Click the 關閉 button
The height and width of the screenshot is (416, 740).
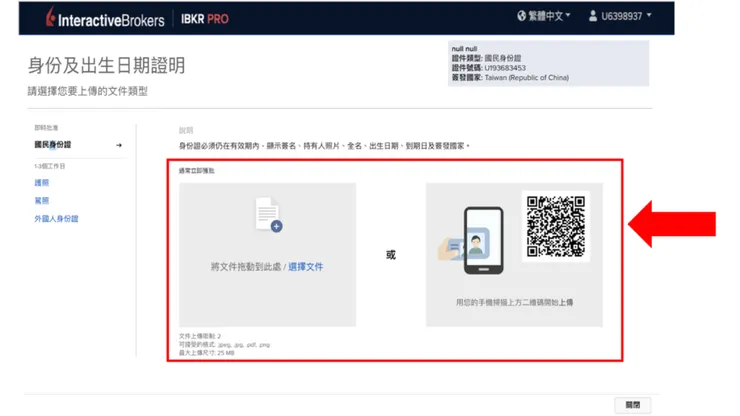click(632, 405)
